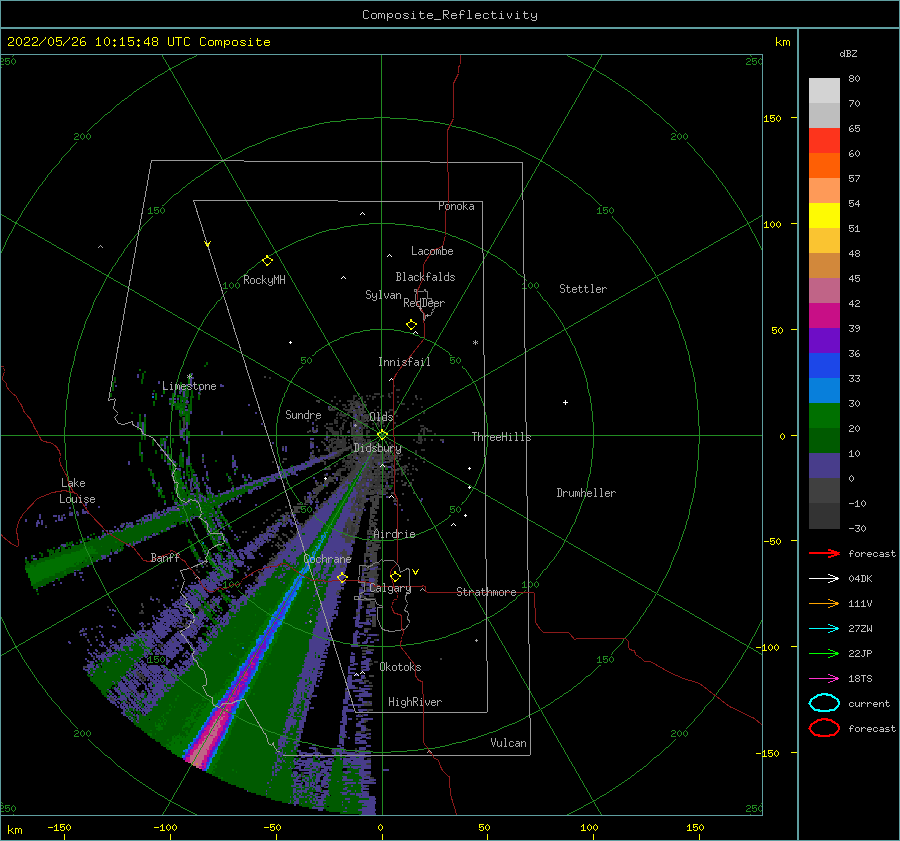Click the km unit label at bottom left

[x=15, y=830]
